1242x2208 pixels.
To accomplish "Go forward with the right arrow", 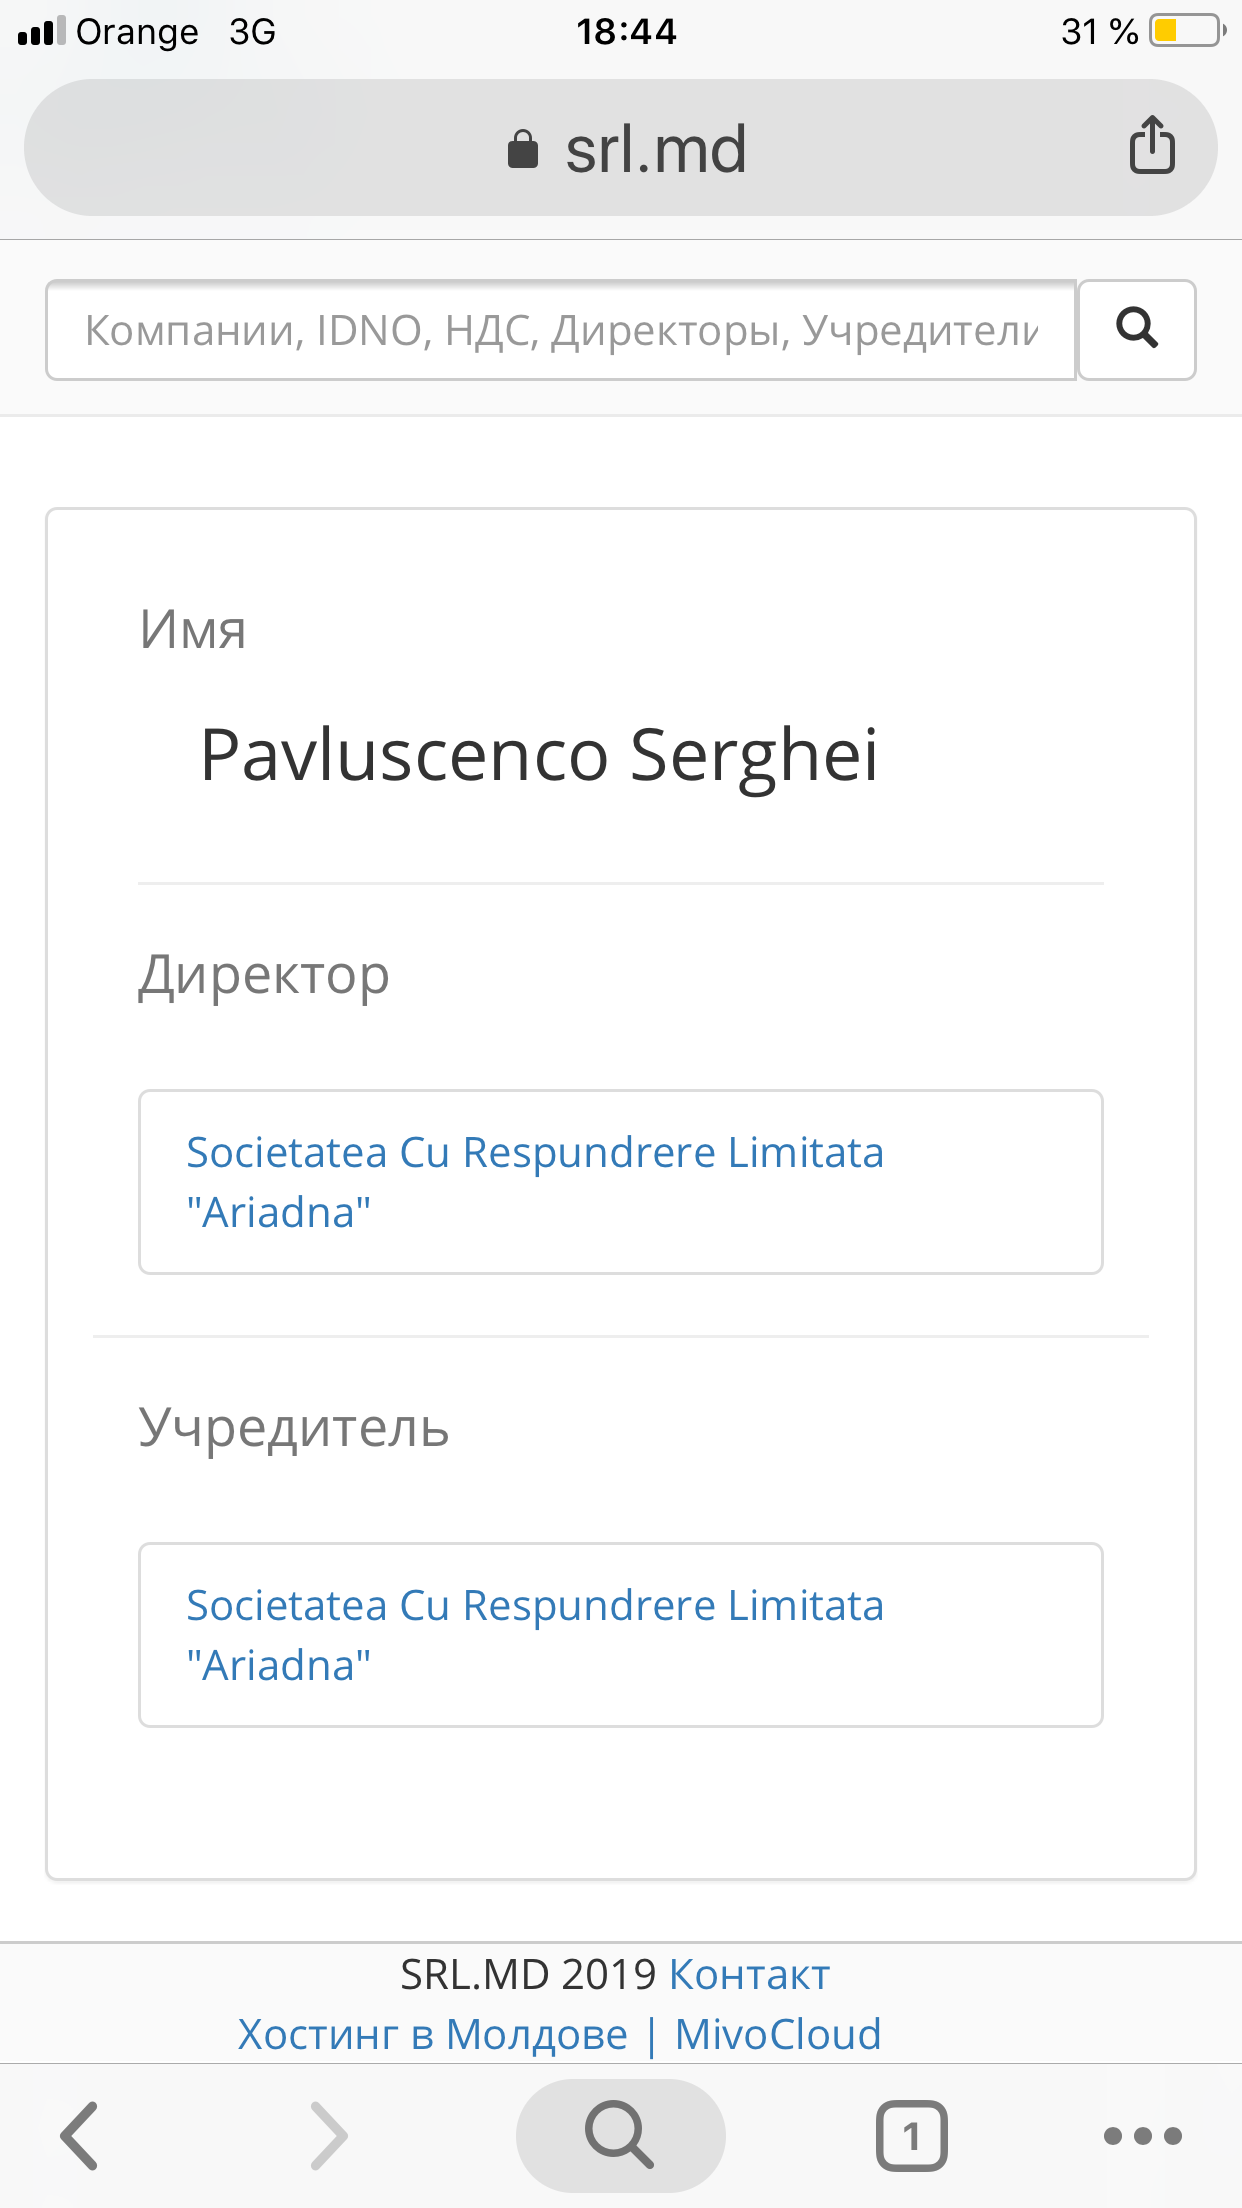I will [x=328, y=2136].
